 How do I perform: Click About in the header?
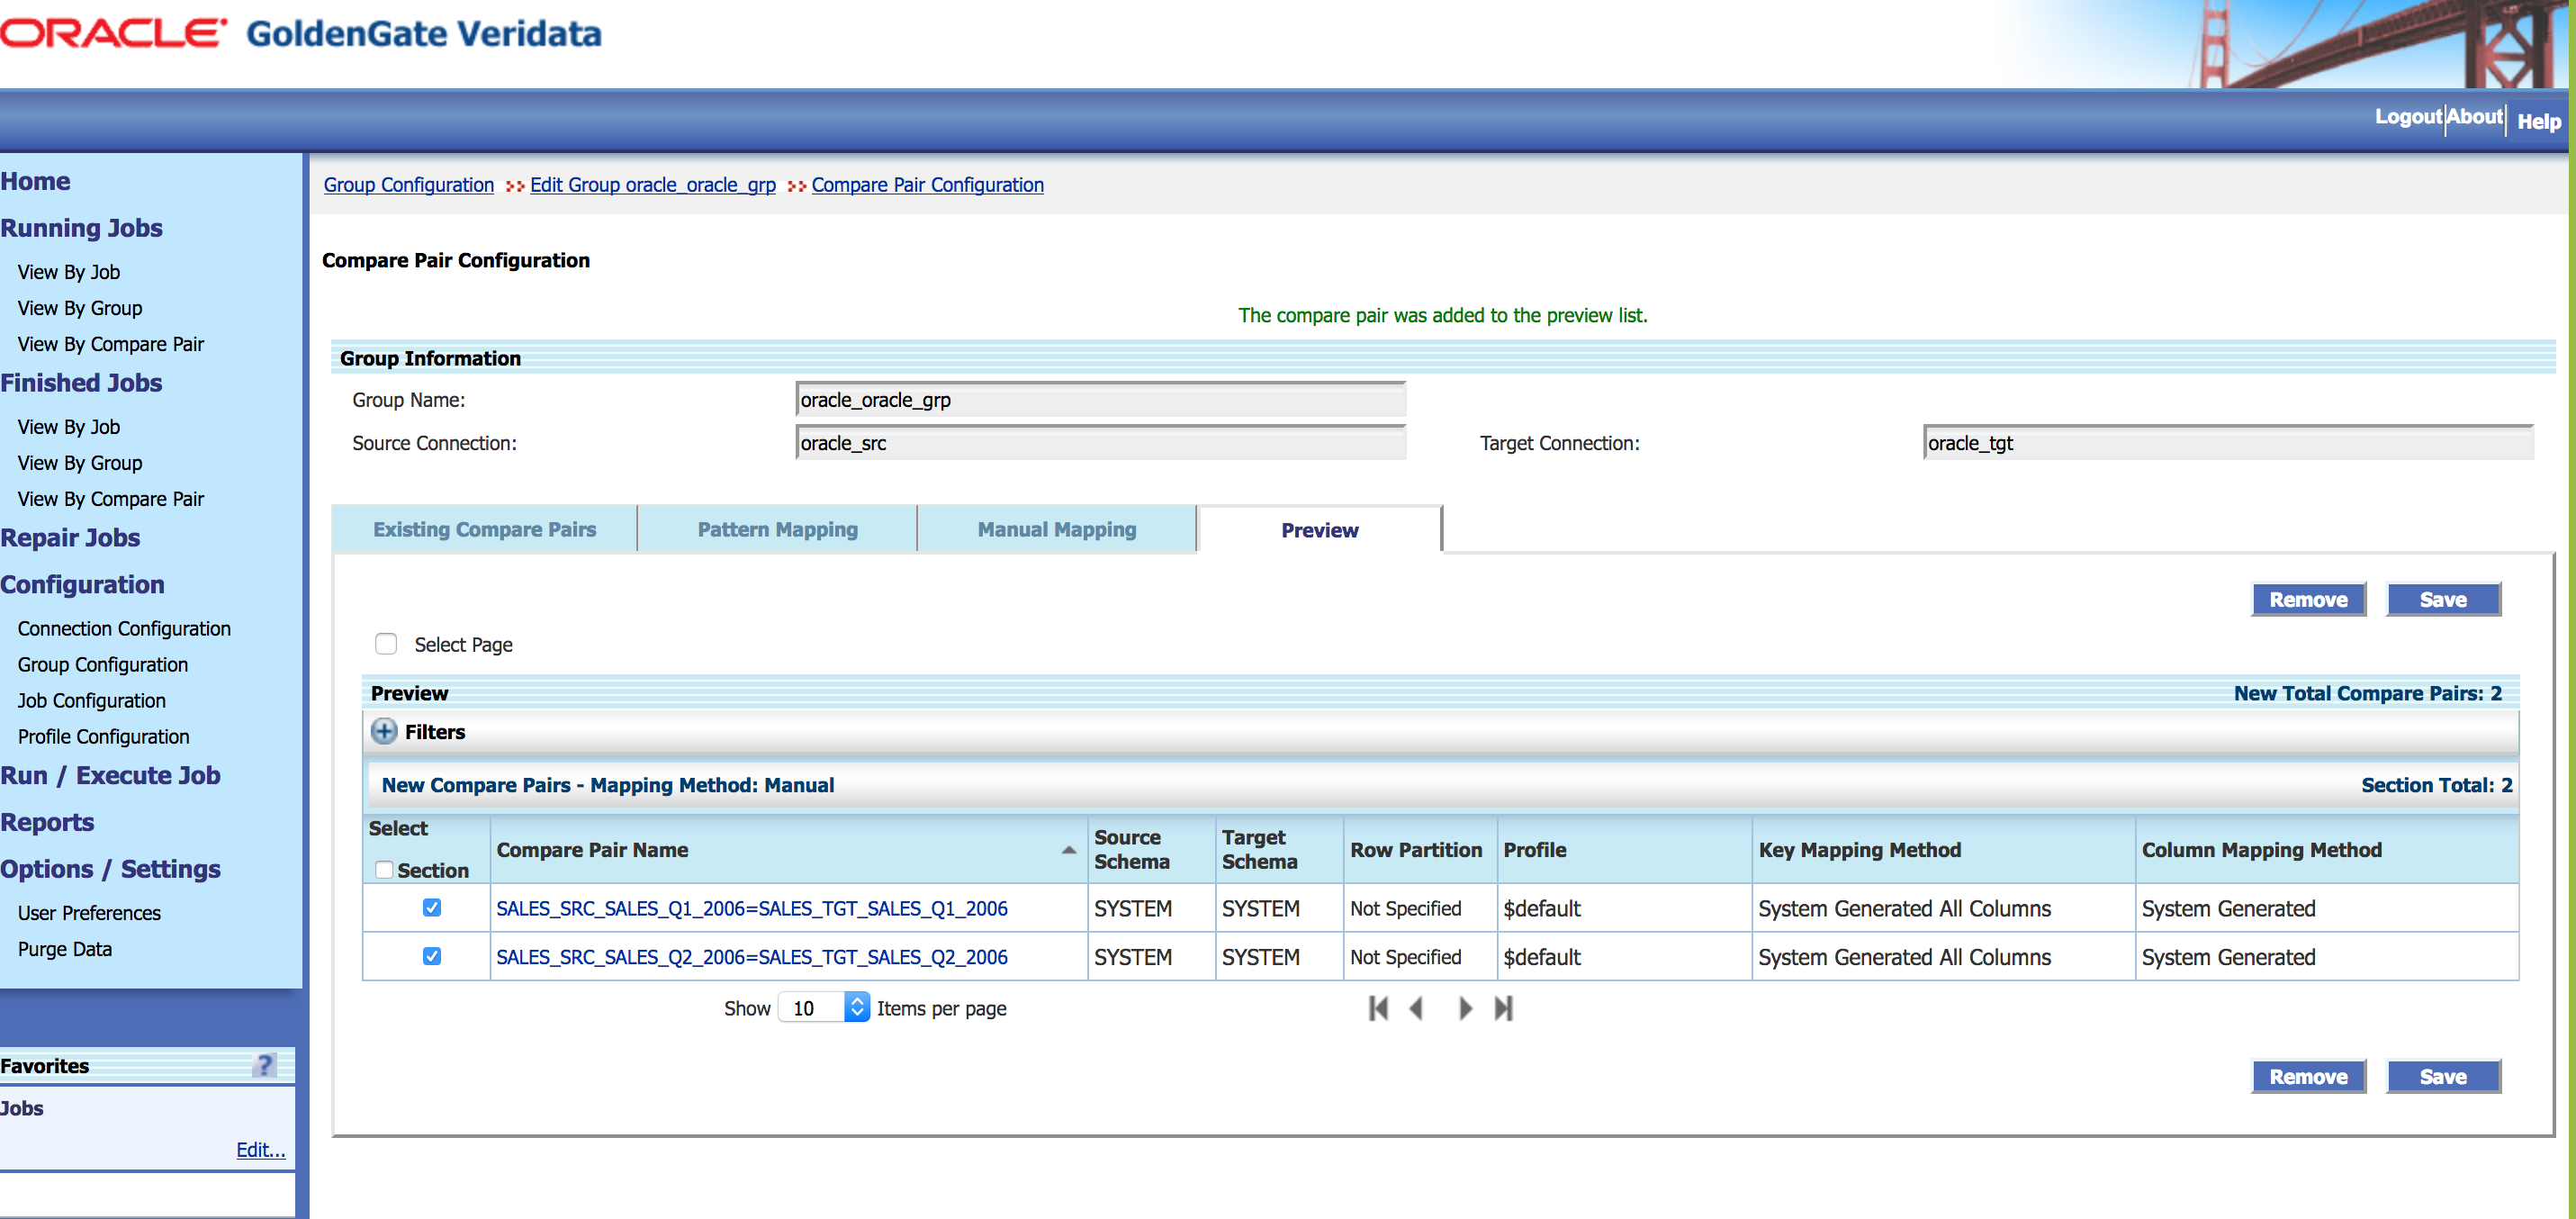click(x=2474, y=116)
